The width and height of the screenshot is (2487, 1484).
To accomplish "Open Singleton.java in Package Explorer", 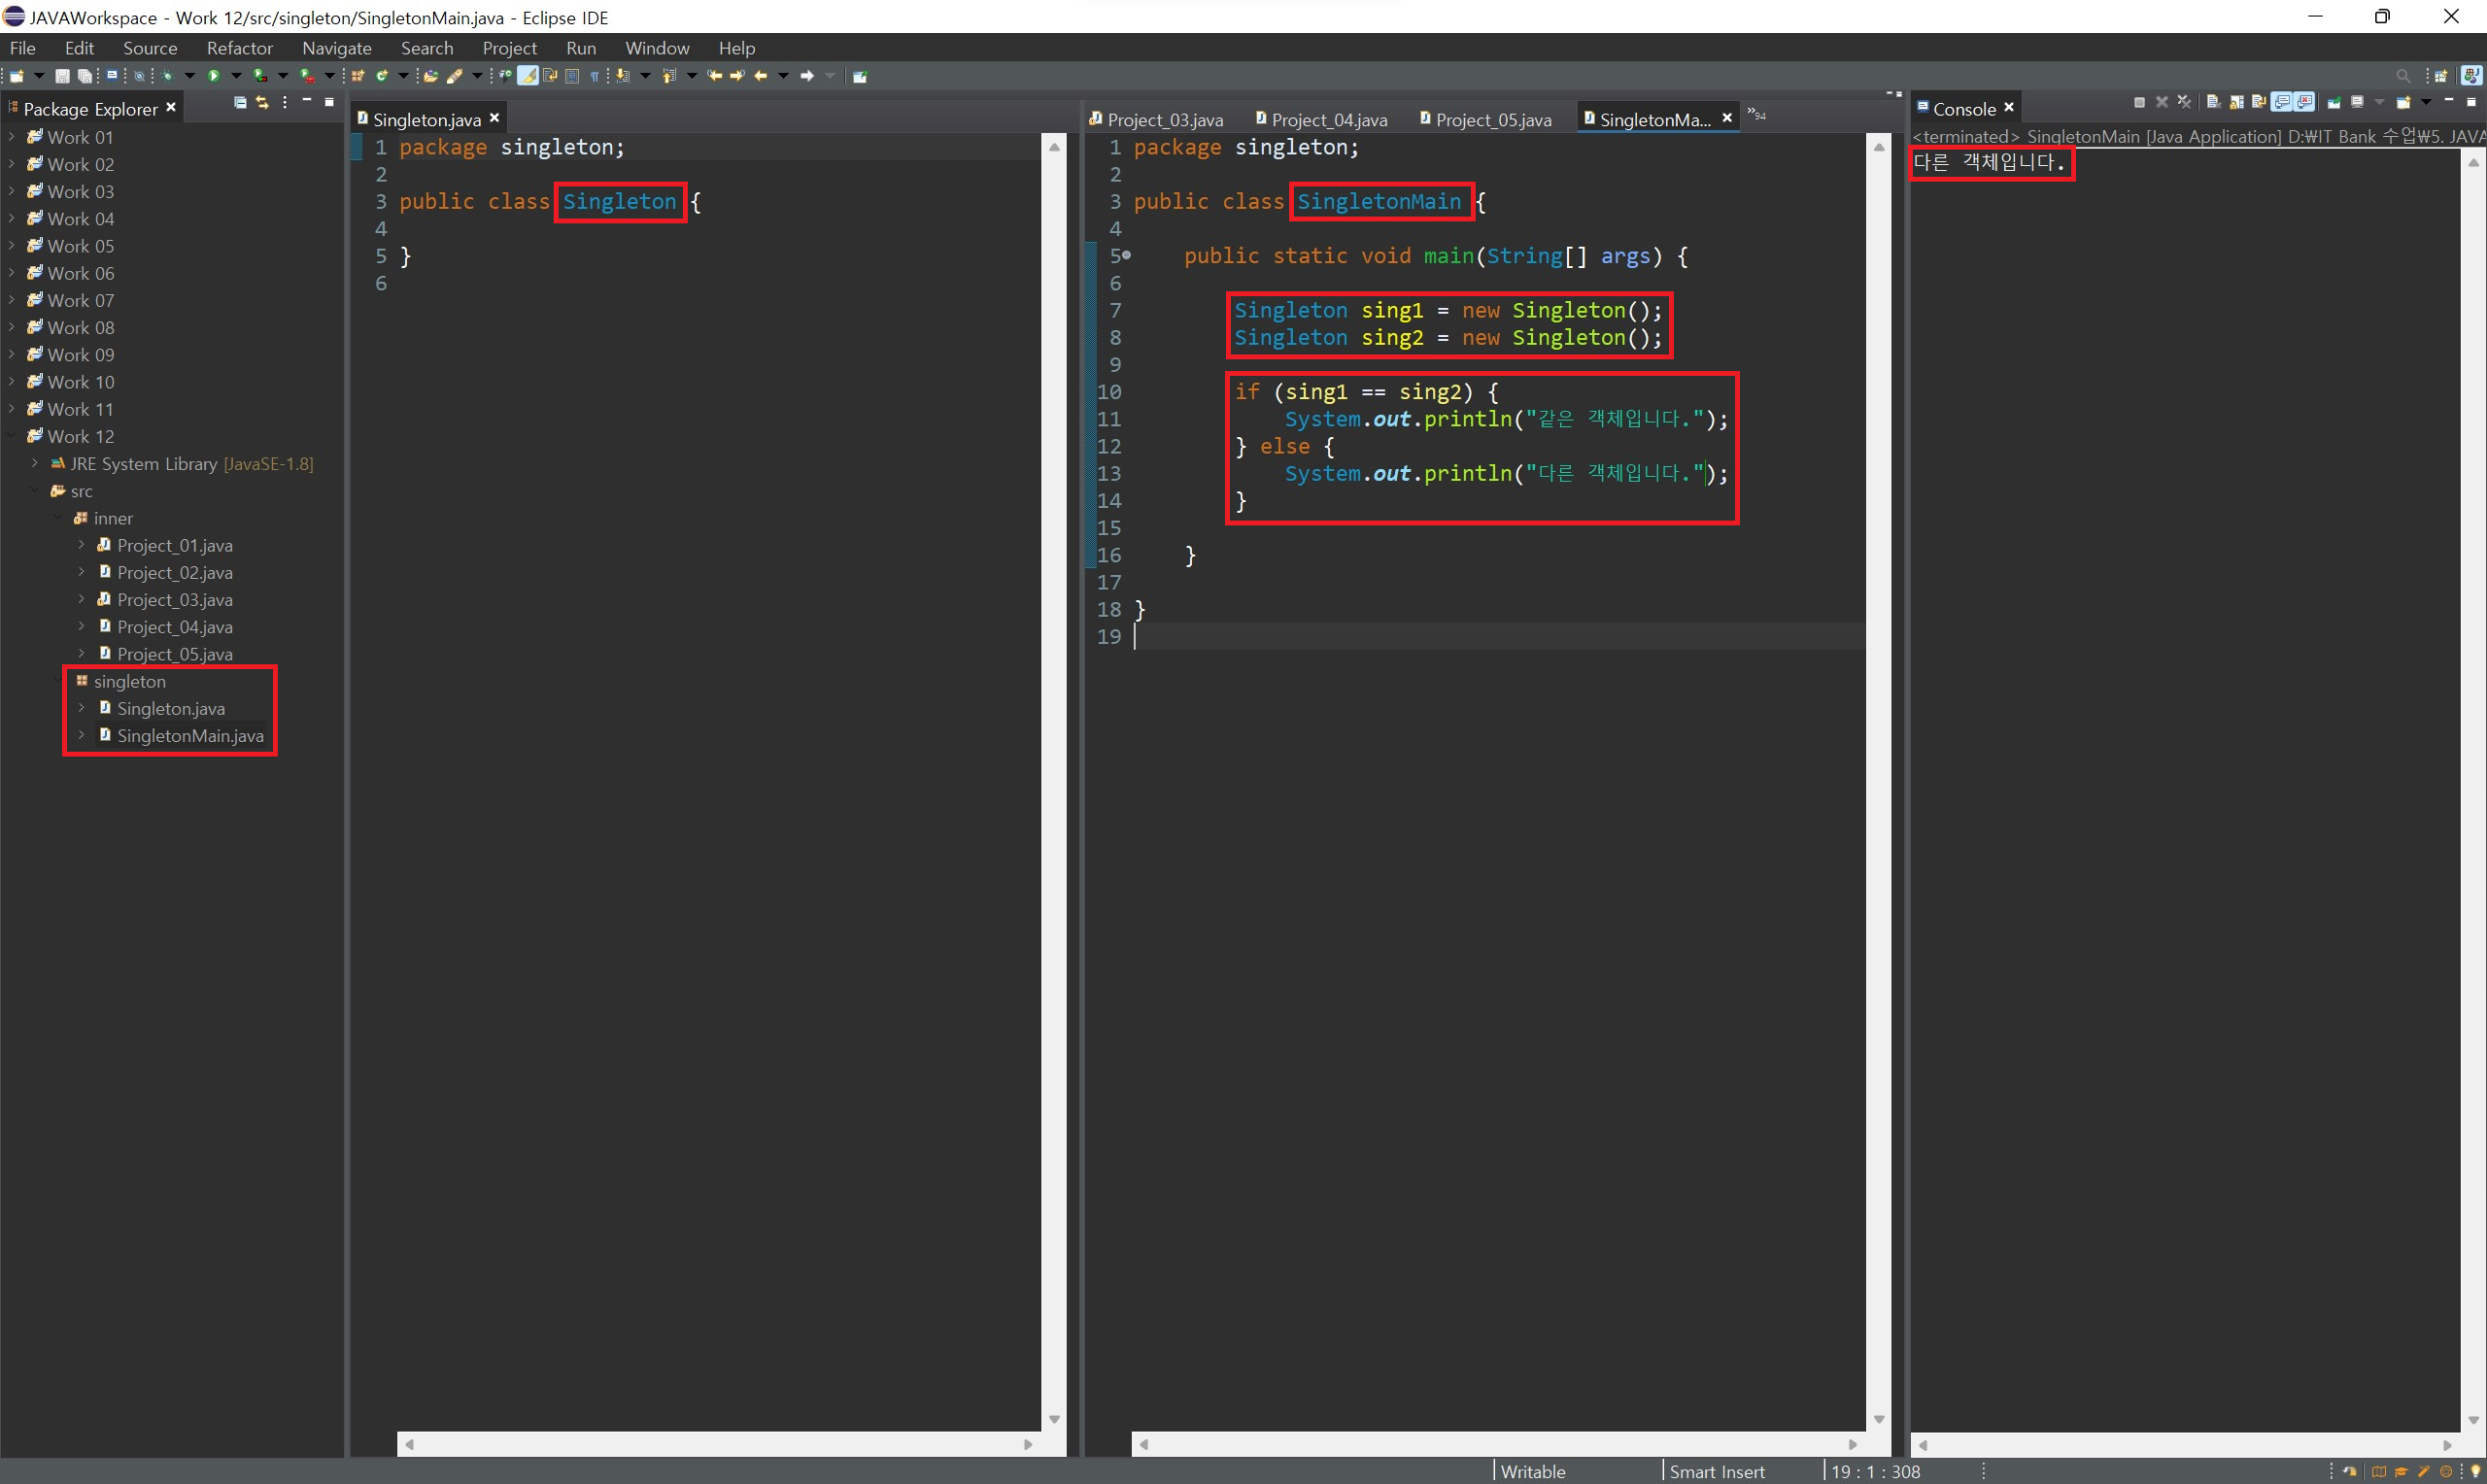I will (x=170, y=708).
